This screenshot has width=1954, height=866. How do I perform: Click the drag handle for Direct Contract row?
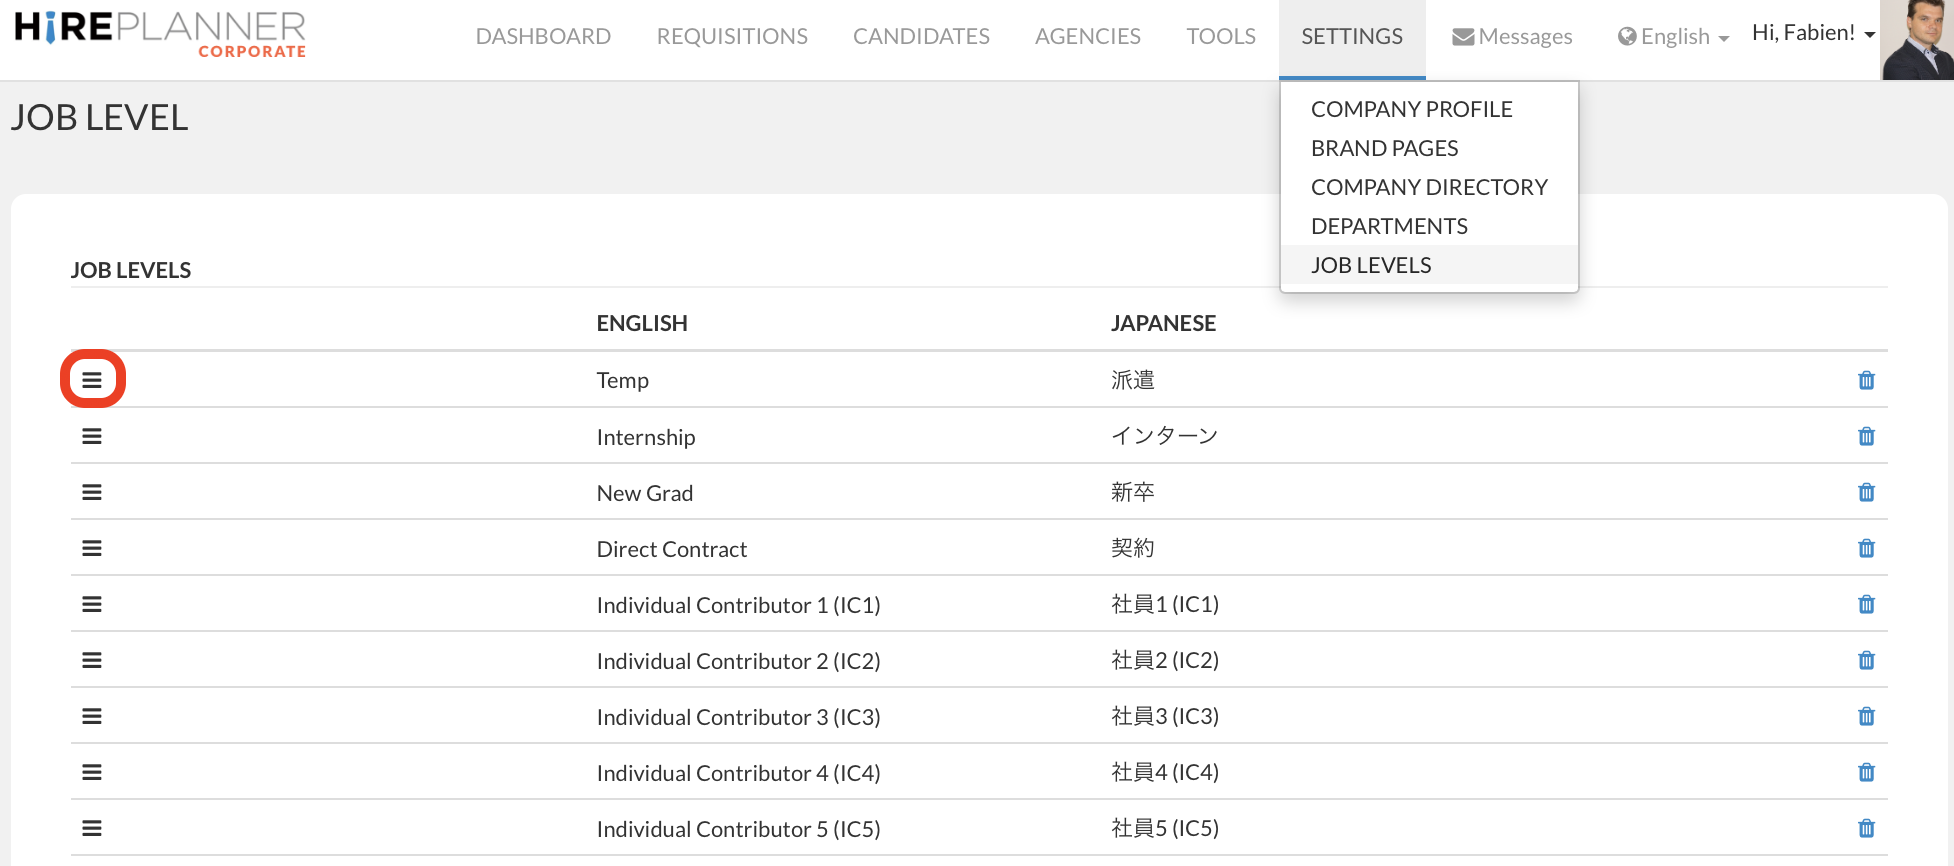(92, 548)
